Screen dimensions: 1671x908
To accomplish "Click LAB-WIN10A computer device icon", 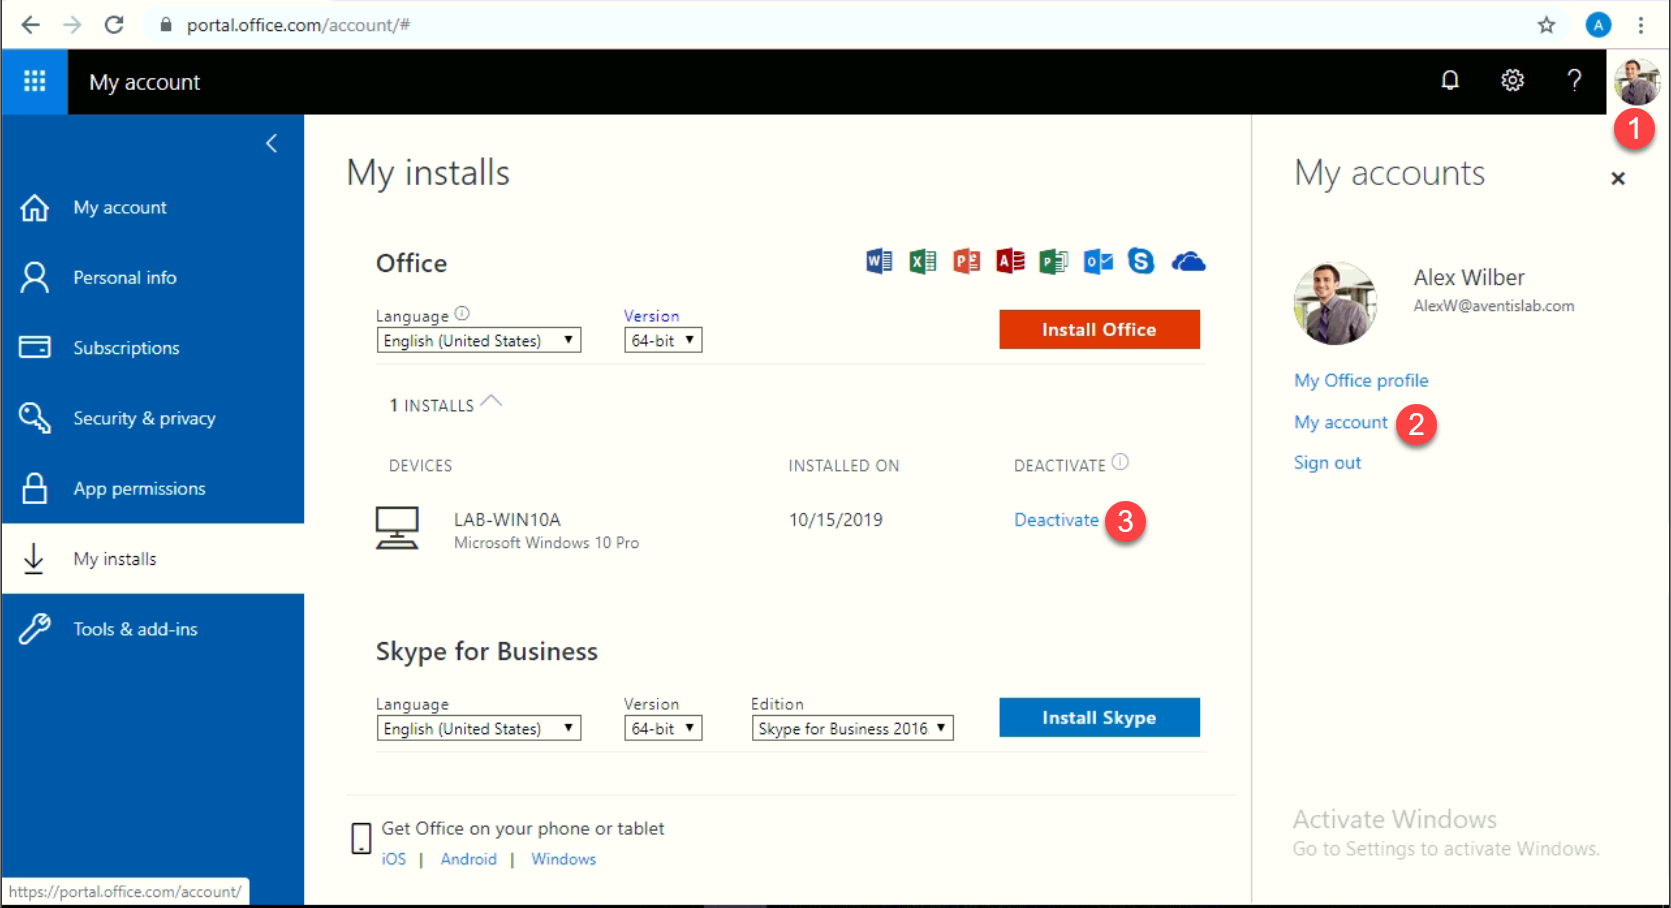I will [x=397, y=528].
